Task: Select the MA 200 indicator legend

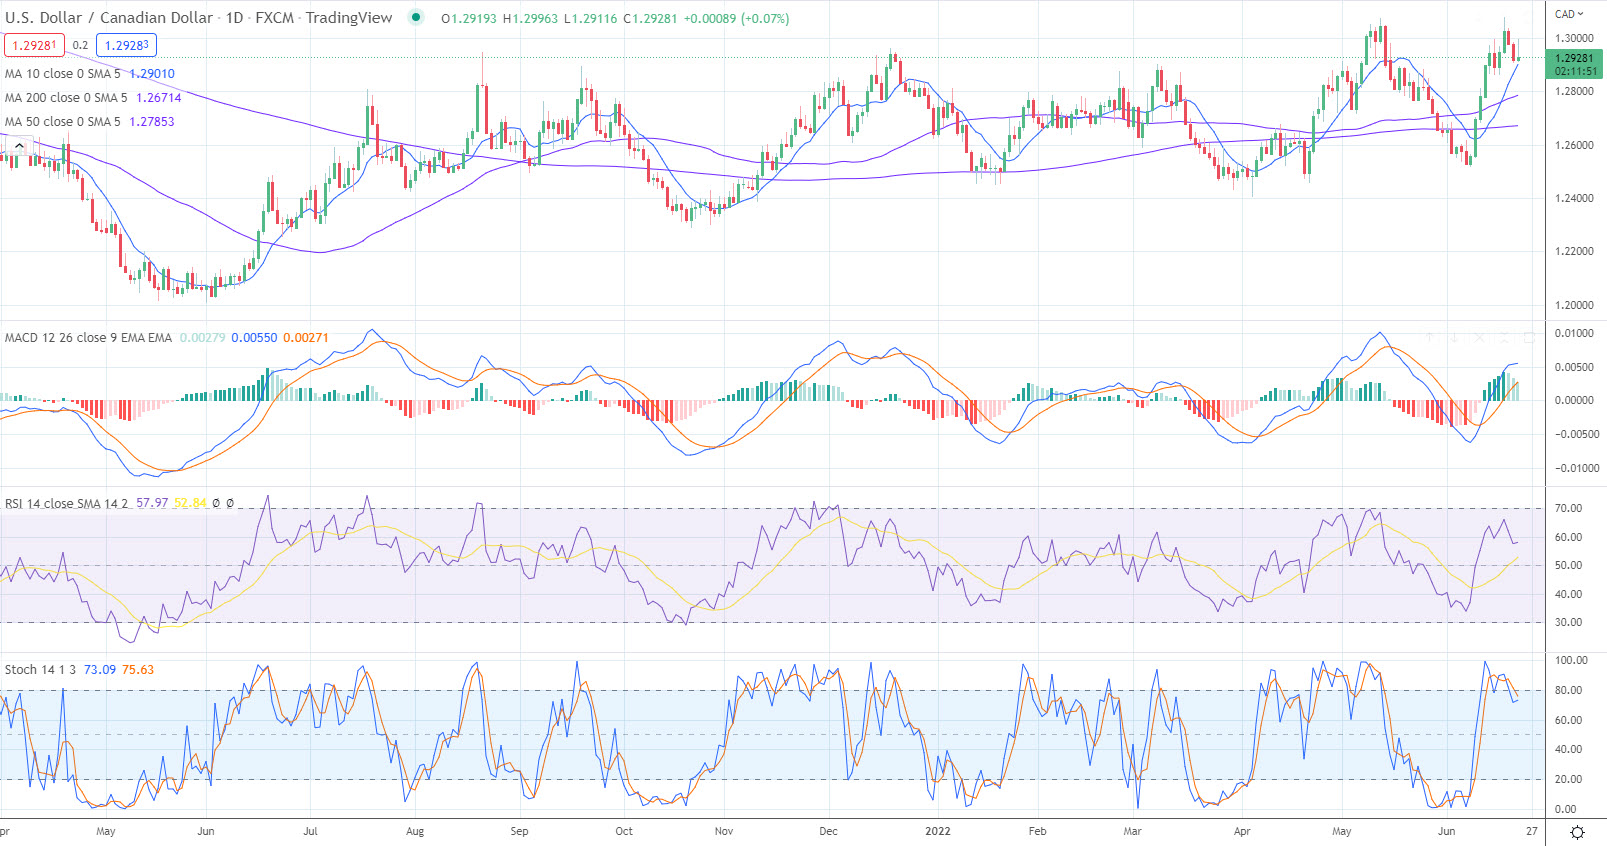Action: point(66,98)
